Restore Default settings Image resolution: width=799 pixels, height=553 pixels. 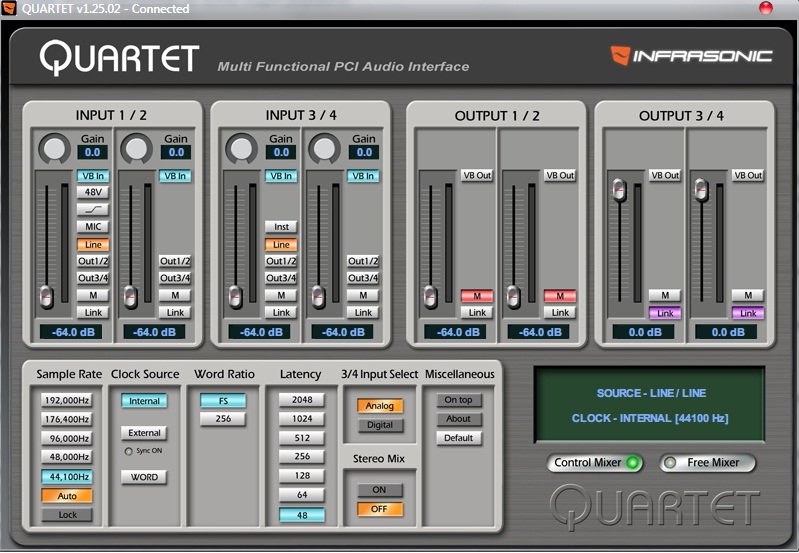459,438
